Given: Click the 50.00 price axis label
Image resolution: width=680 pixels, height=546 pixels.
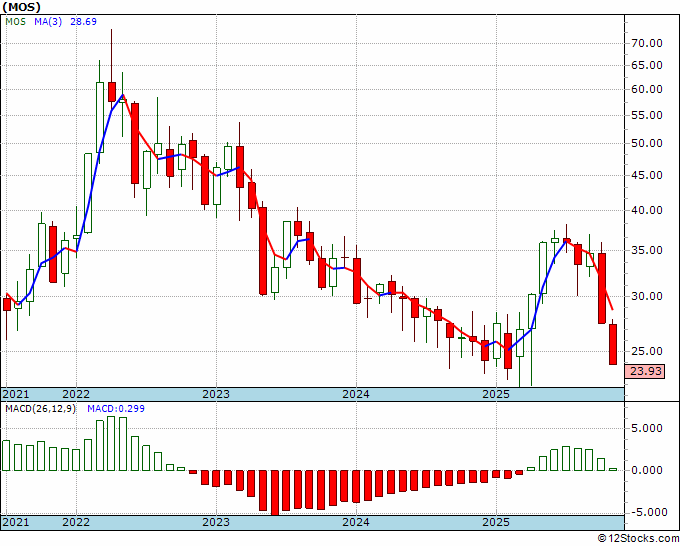Looking at the screenshot, I should pos(647,144).
